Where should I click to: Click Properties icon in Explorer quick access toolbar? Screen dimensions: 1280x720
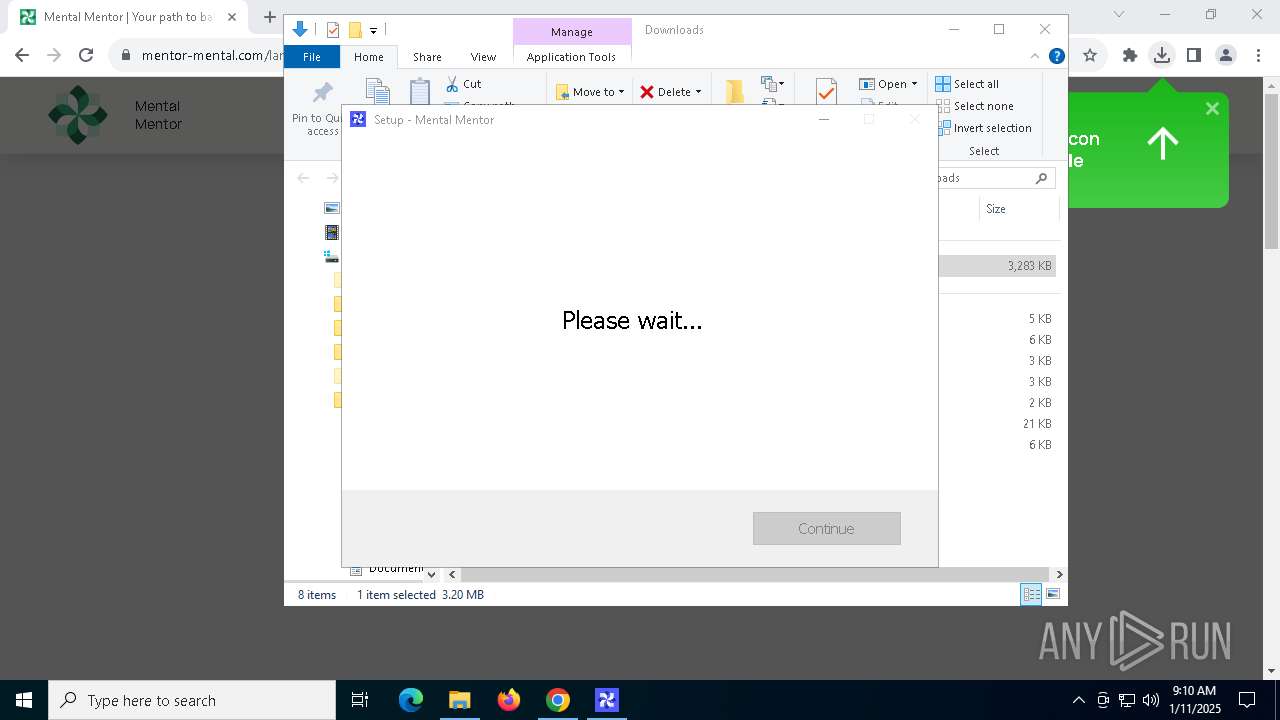(x=333, y=30)
